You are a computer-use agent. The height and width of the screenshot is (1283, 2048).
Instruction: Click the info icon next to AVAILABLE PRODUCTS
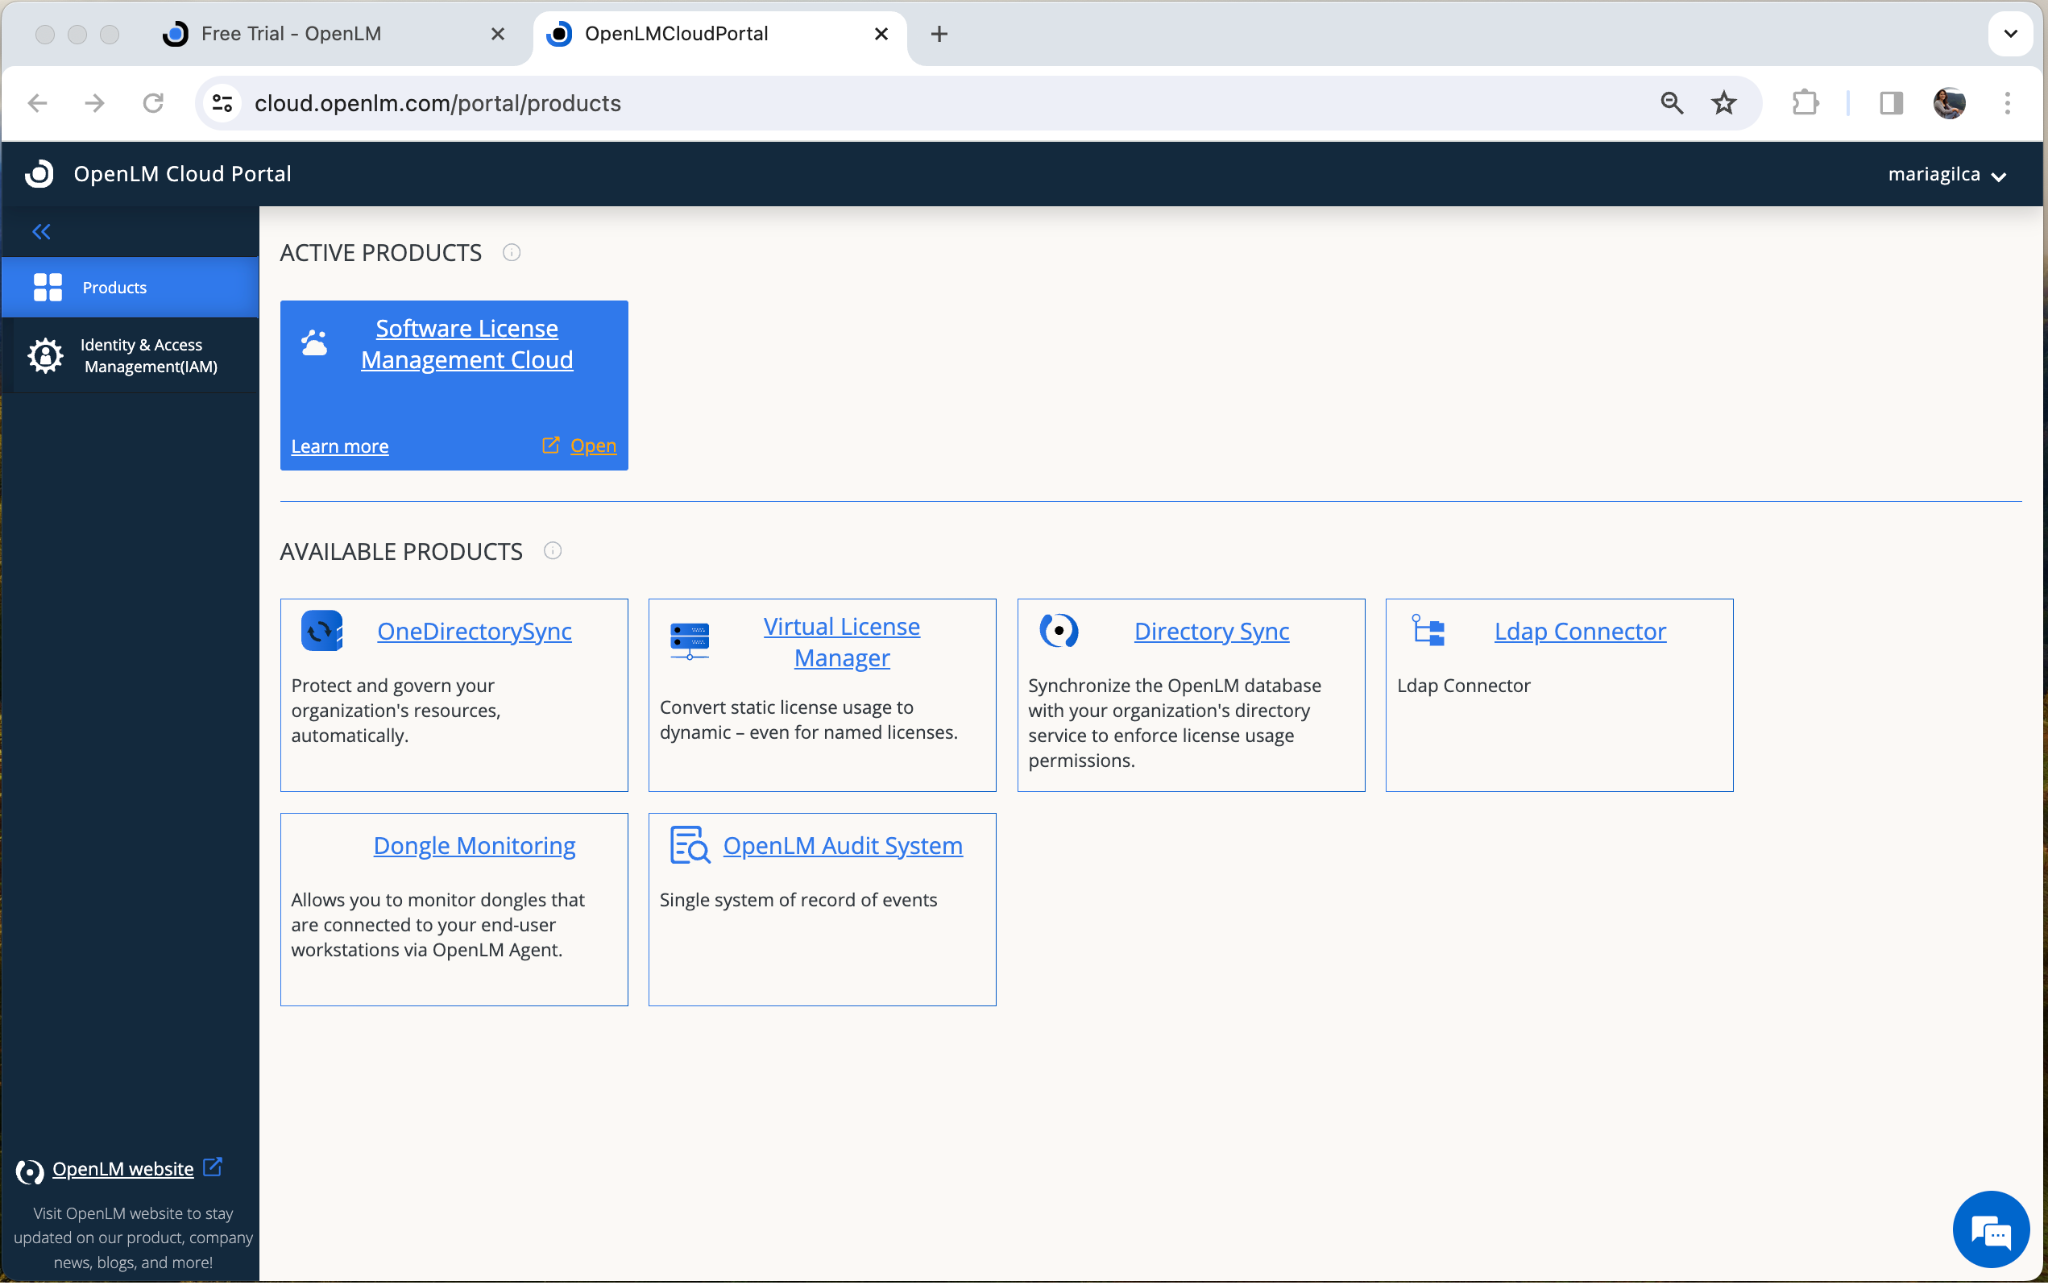pos(553,550)
